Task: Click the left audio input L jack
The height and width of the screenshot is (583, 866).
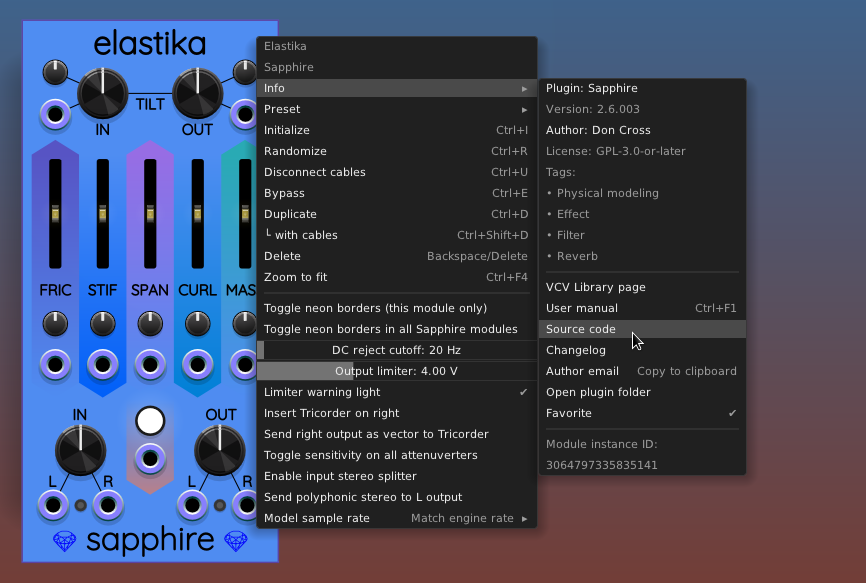Action: point(54,506)
